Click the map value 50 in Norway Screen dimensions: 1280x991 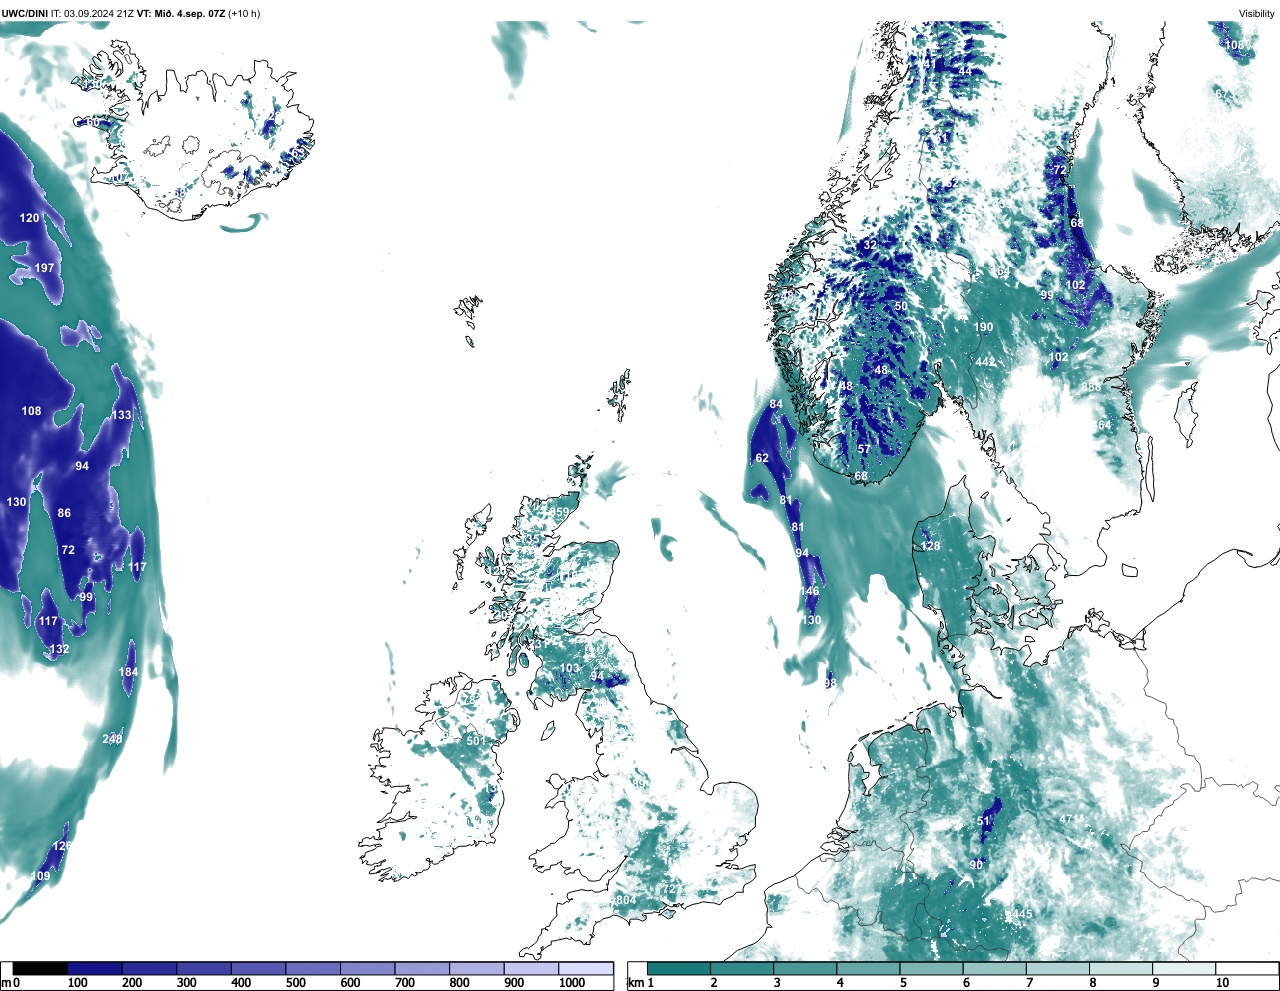point(900,307)
